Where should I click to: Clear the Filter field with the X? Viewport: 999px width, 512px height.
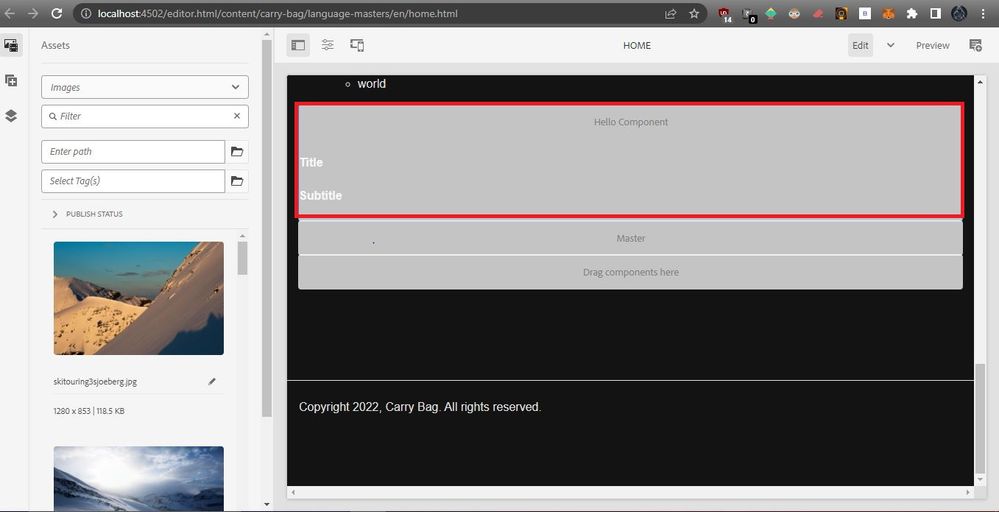(x=237, y=116)
